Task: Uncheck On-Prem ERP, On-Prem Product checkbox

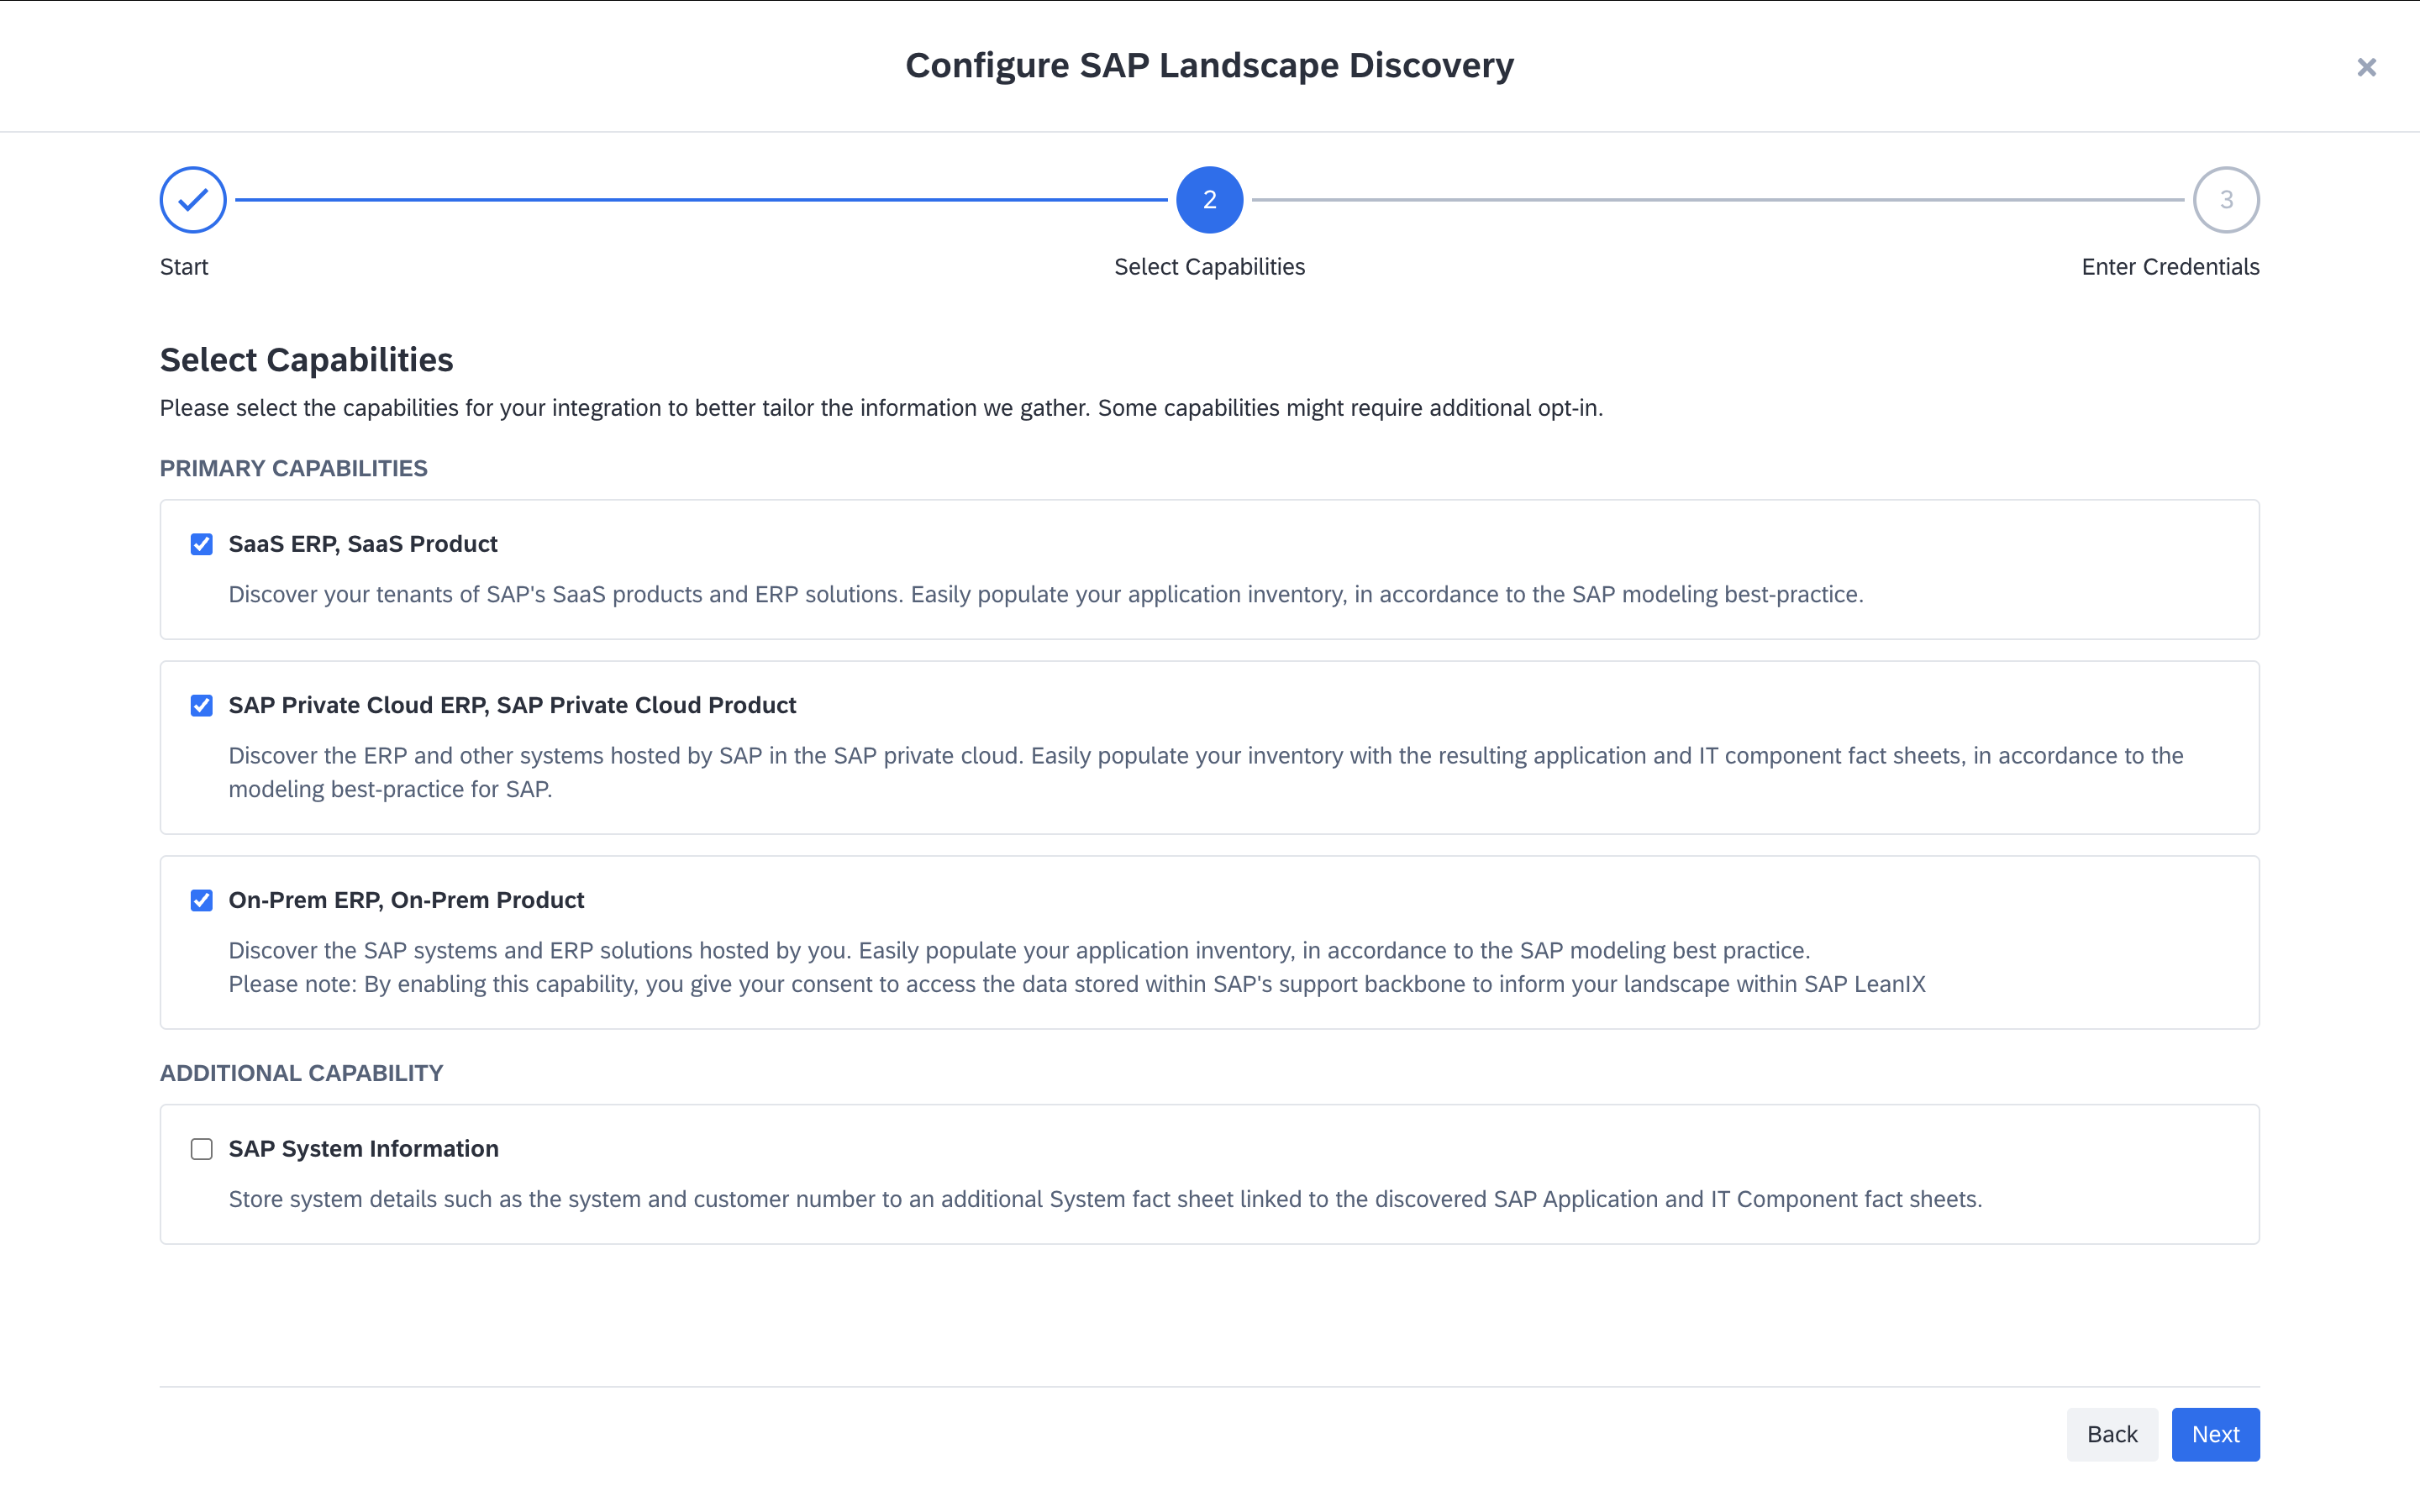Action: pyautogui.click(x=202, y=900)
